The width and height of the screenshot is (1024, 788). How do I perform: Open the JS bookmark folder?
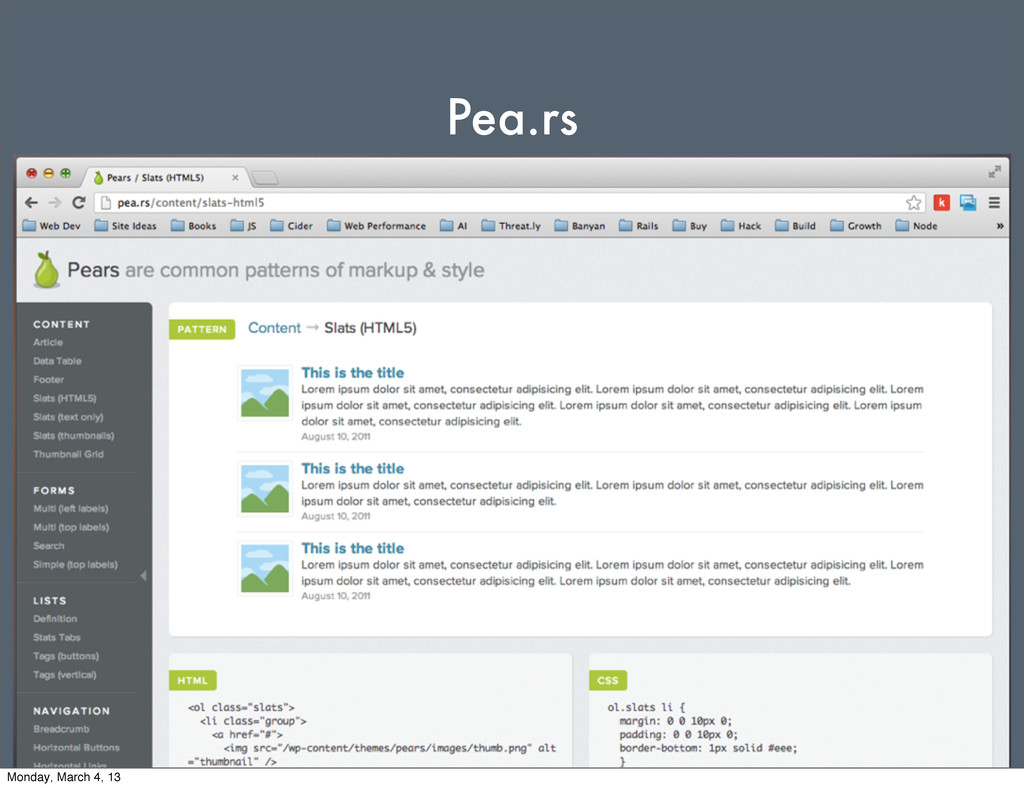[x=243, y=226]
